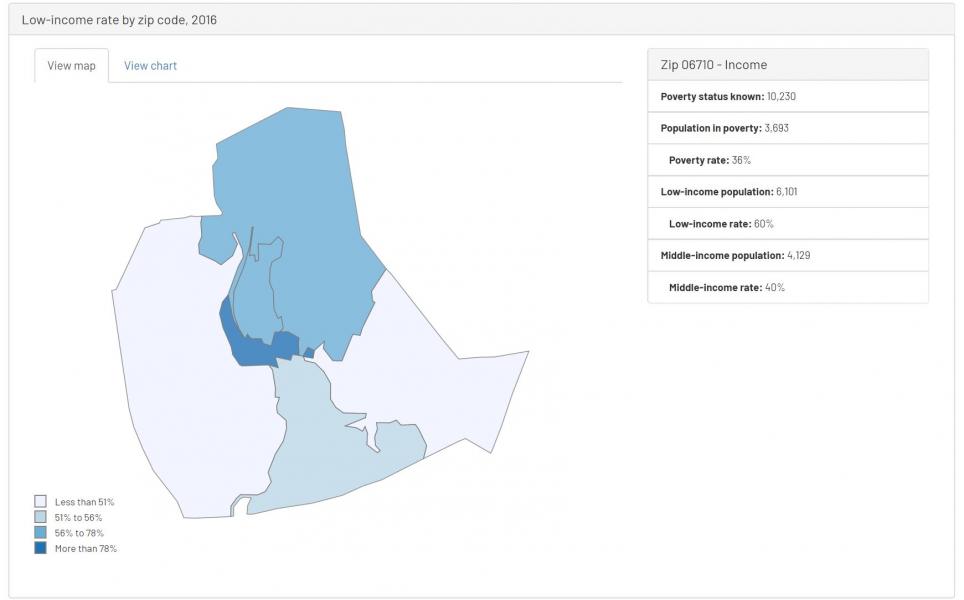Click the '51% to 56%' legend swatch
This screenshot has height=600, width=964.
41,517
